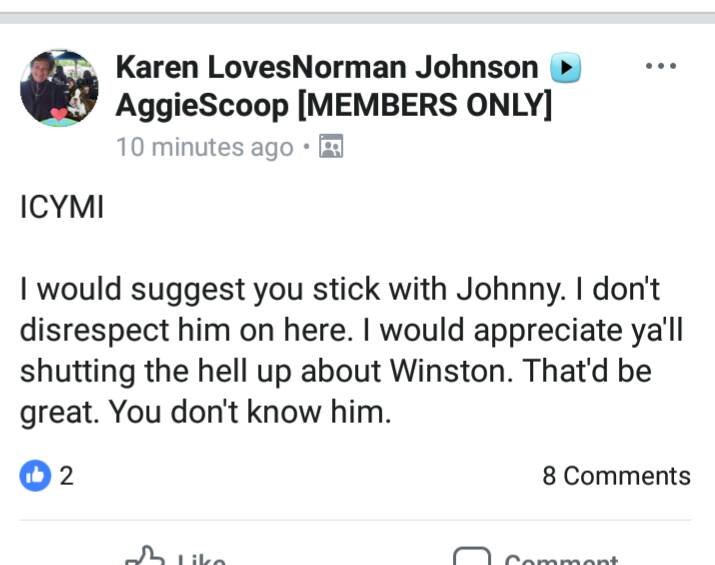Show who reacted via the count 2
Screen dimensions: 715x565
(x=67, y=476)
